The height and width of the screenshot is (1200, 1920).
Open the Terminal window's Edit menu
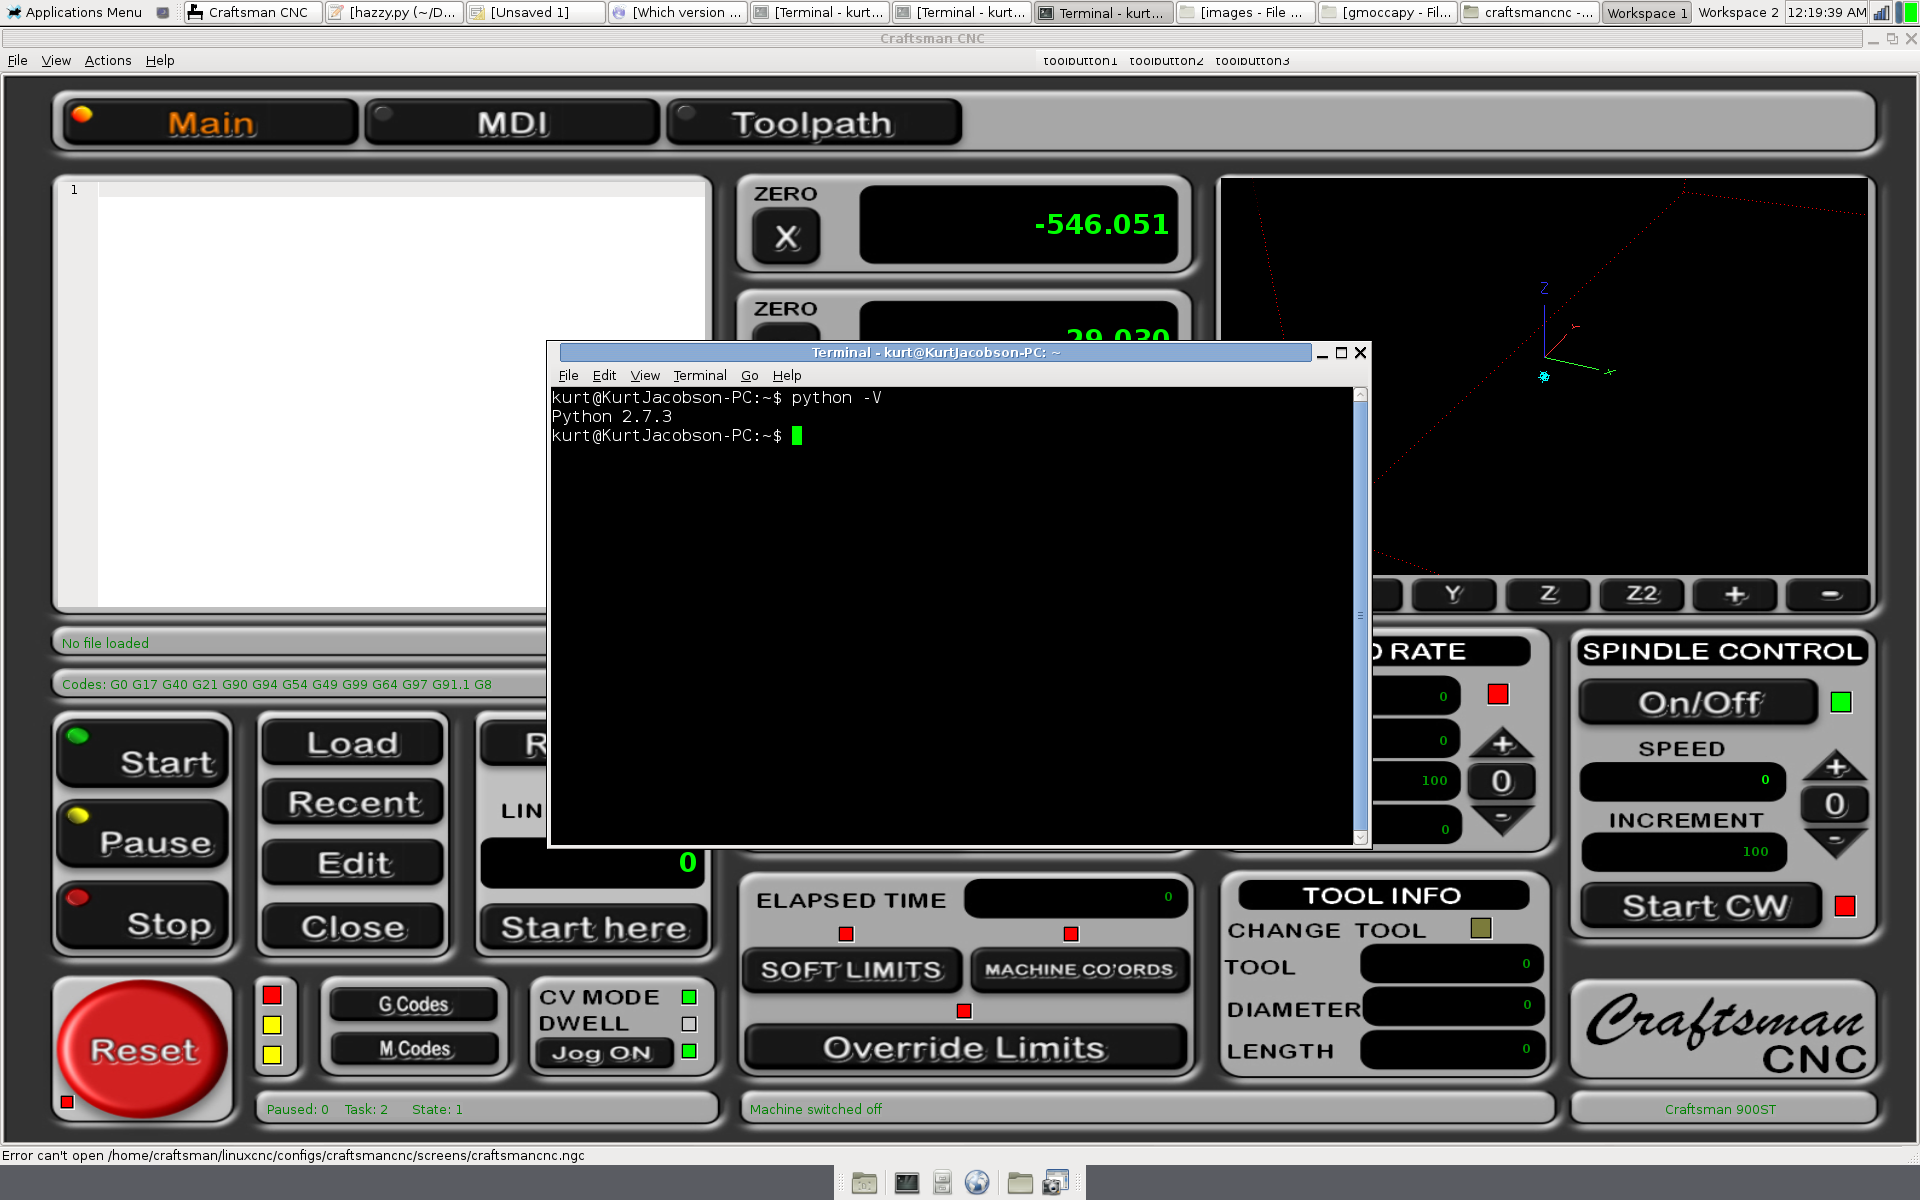click(x=604, y=375)
